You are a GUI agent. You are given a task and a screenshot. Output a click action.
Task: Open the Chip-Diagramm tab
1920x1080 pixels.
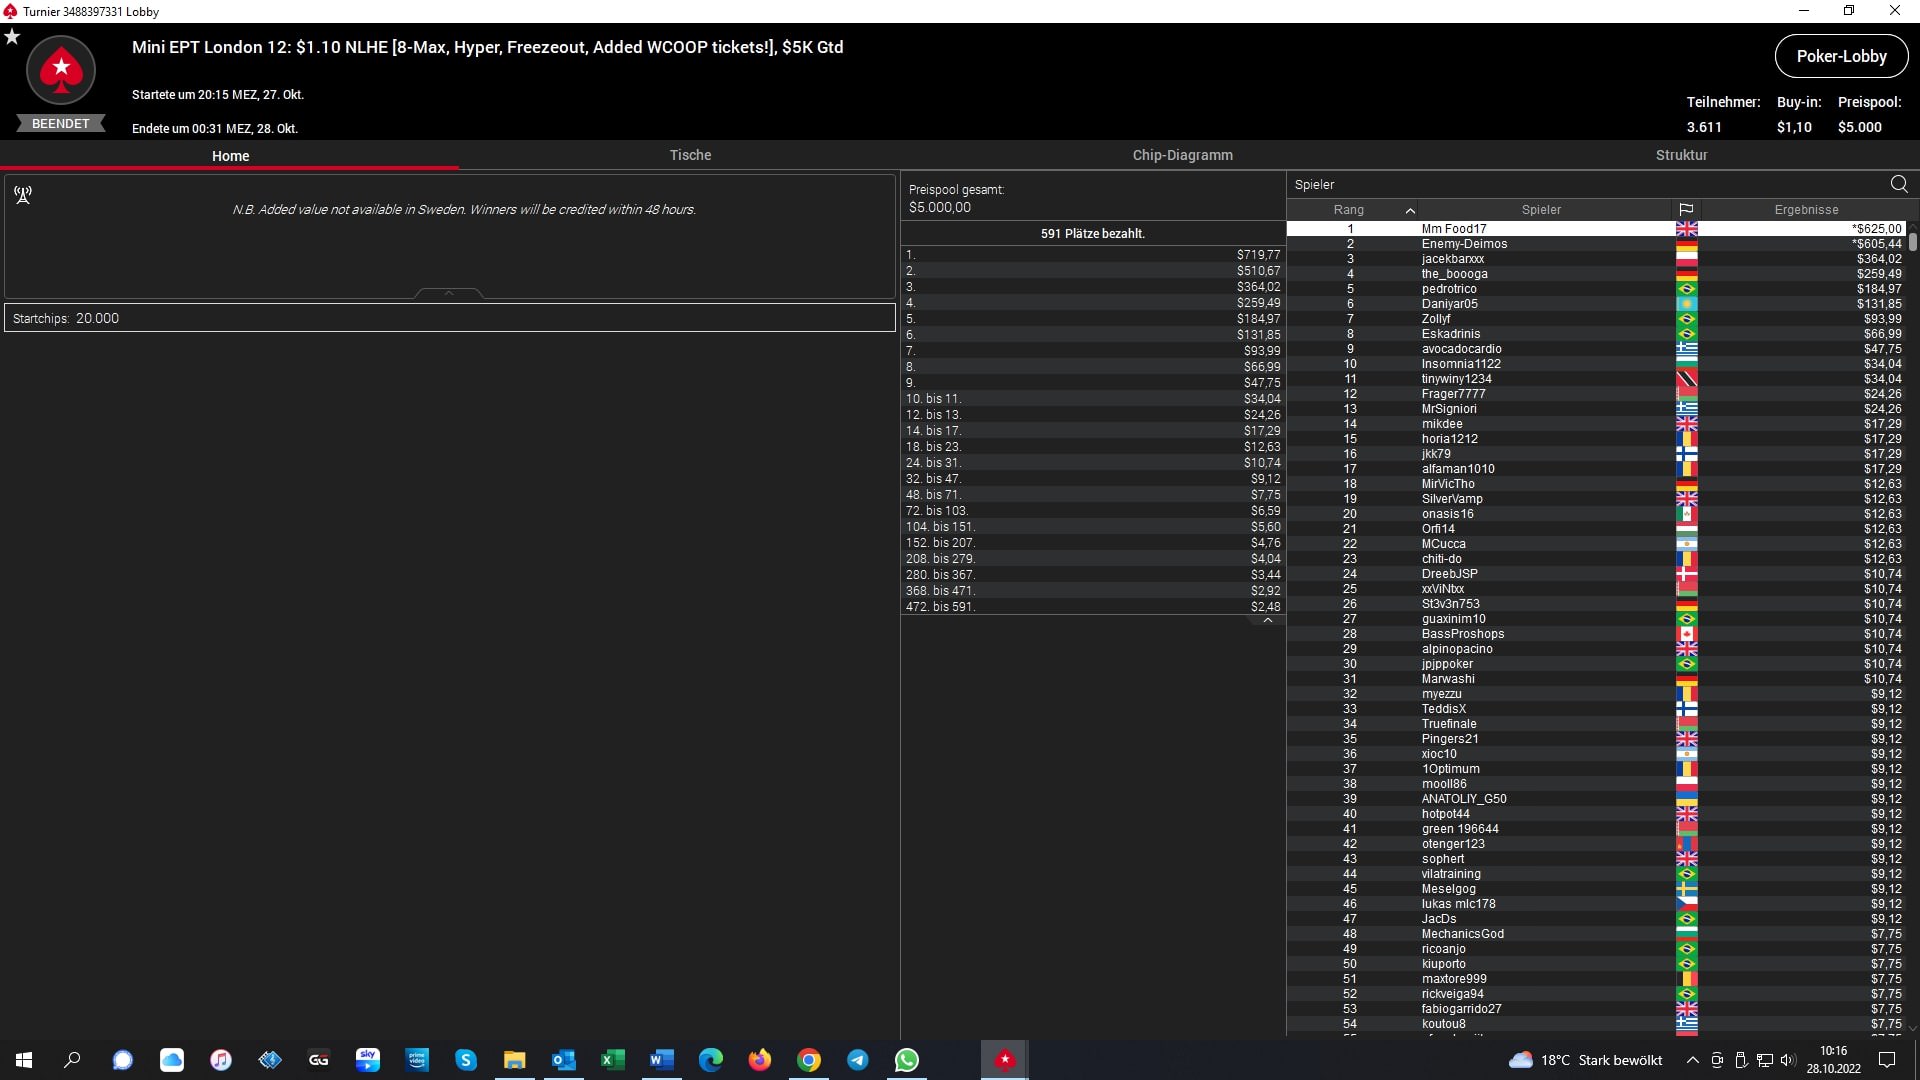point(1182,155)
